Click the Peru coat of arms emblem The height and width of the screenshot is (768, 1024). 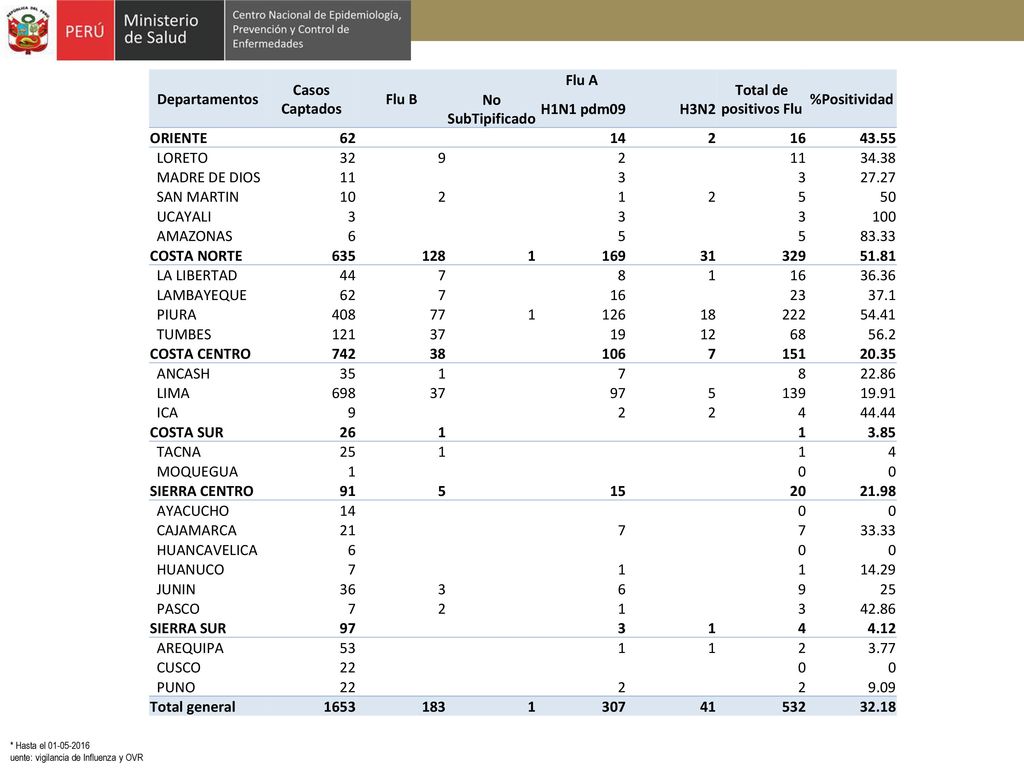coord(28,31)
